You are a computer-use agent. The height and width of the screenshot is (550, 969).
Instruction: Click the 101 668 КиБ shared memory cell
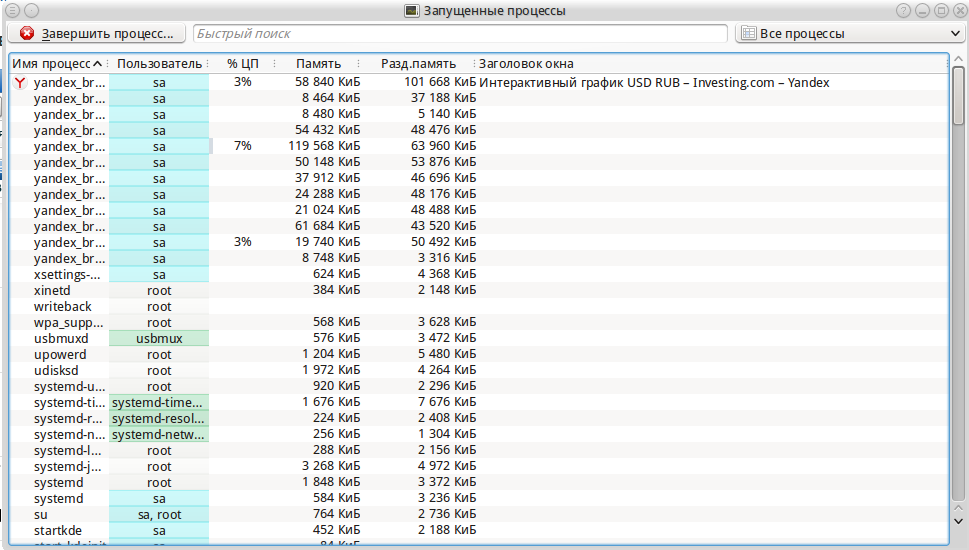(440, 82)
